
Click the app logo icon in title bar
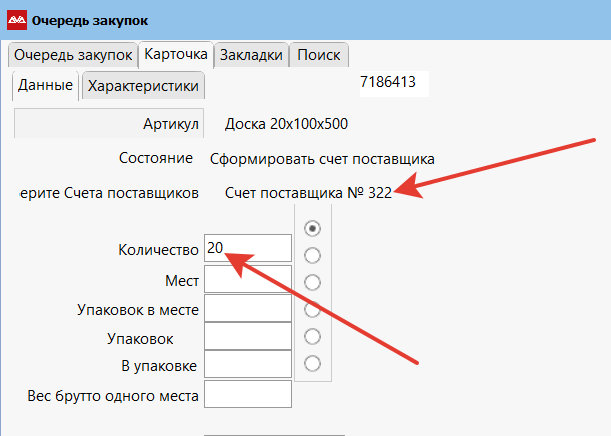(17, 19)
